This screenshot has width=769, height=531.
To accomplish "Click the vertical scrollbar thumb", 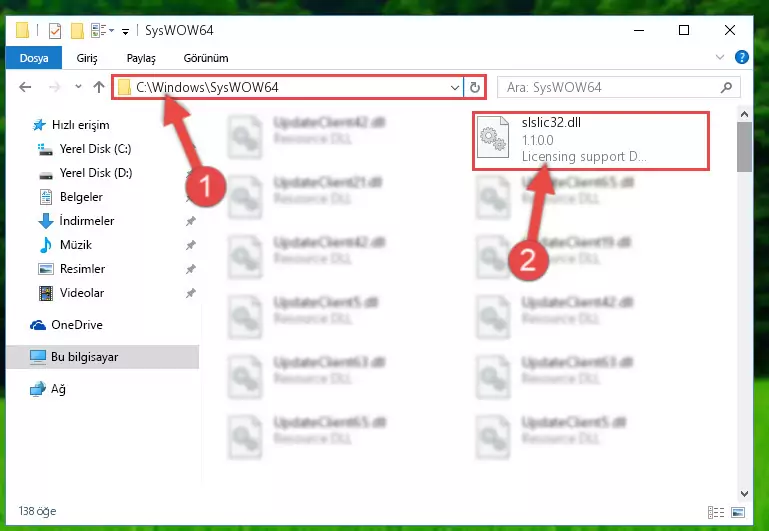I will 744,147.
